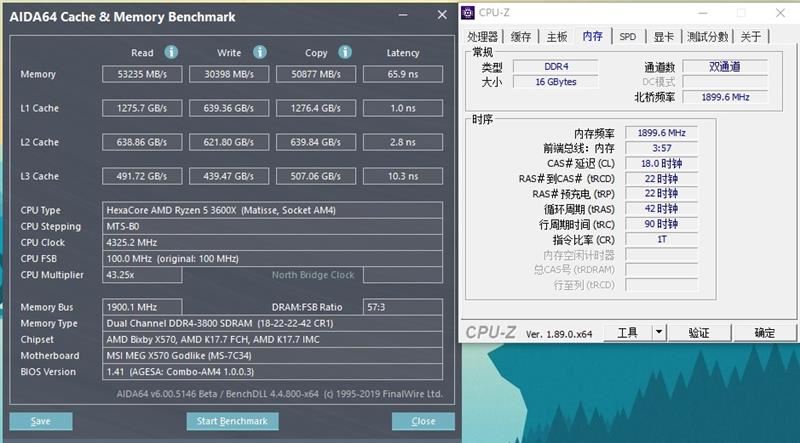Click the 工具 button in CPU-Z
Screen dimensions: 800x443
pyautogui.click(x=628, y=333)
